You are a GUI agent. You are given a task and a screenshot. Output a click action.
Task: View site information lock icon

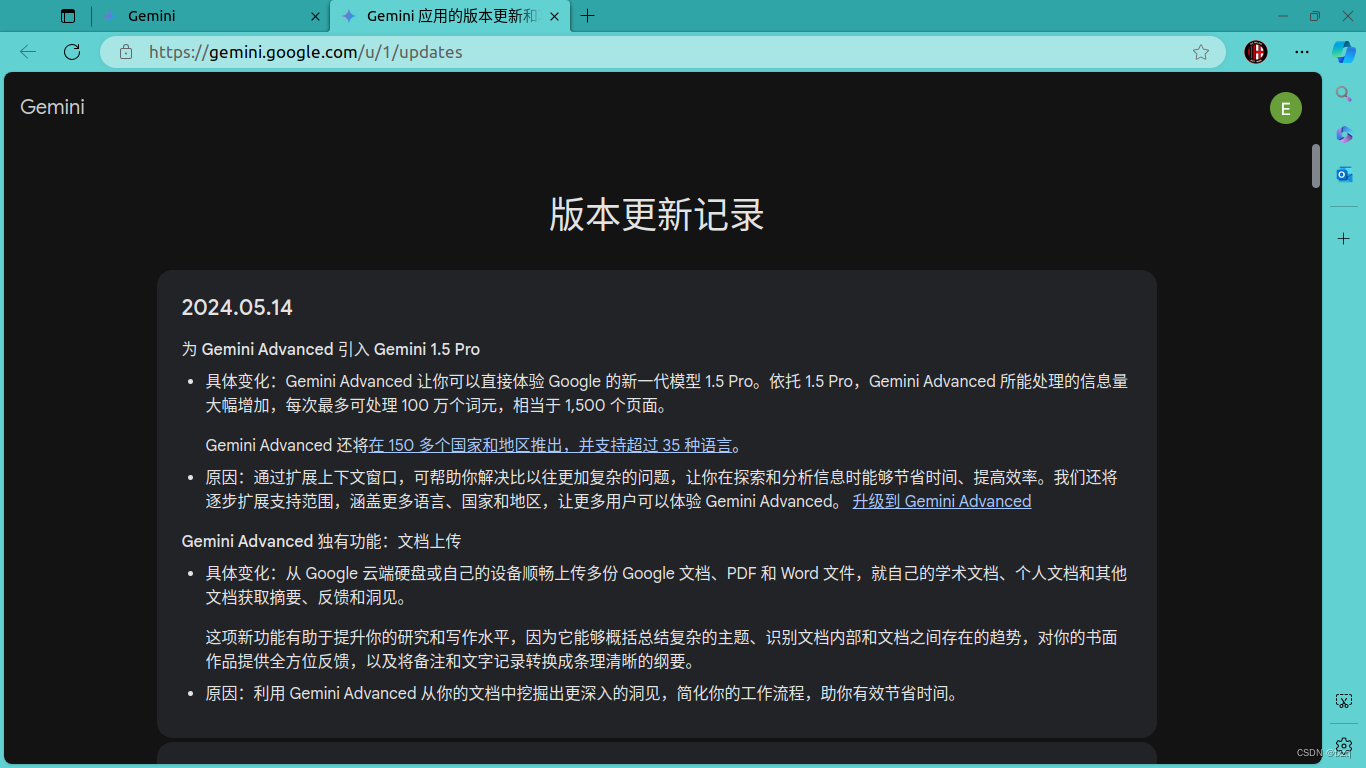(126, 52)
